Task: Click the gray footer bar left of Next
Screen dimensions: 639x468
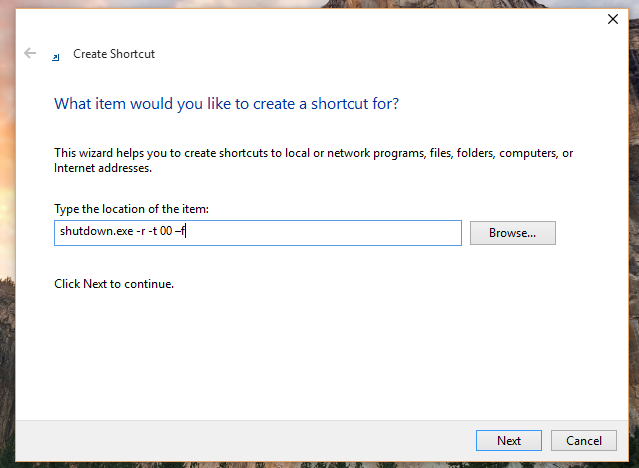Action: pos(250,440)
